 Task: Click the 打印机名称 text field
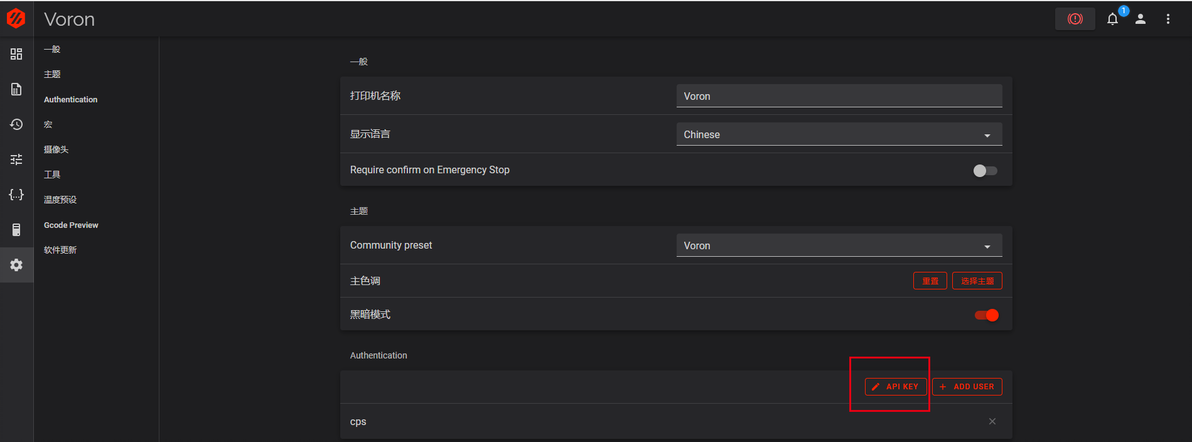click(x=839, y=96)
